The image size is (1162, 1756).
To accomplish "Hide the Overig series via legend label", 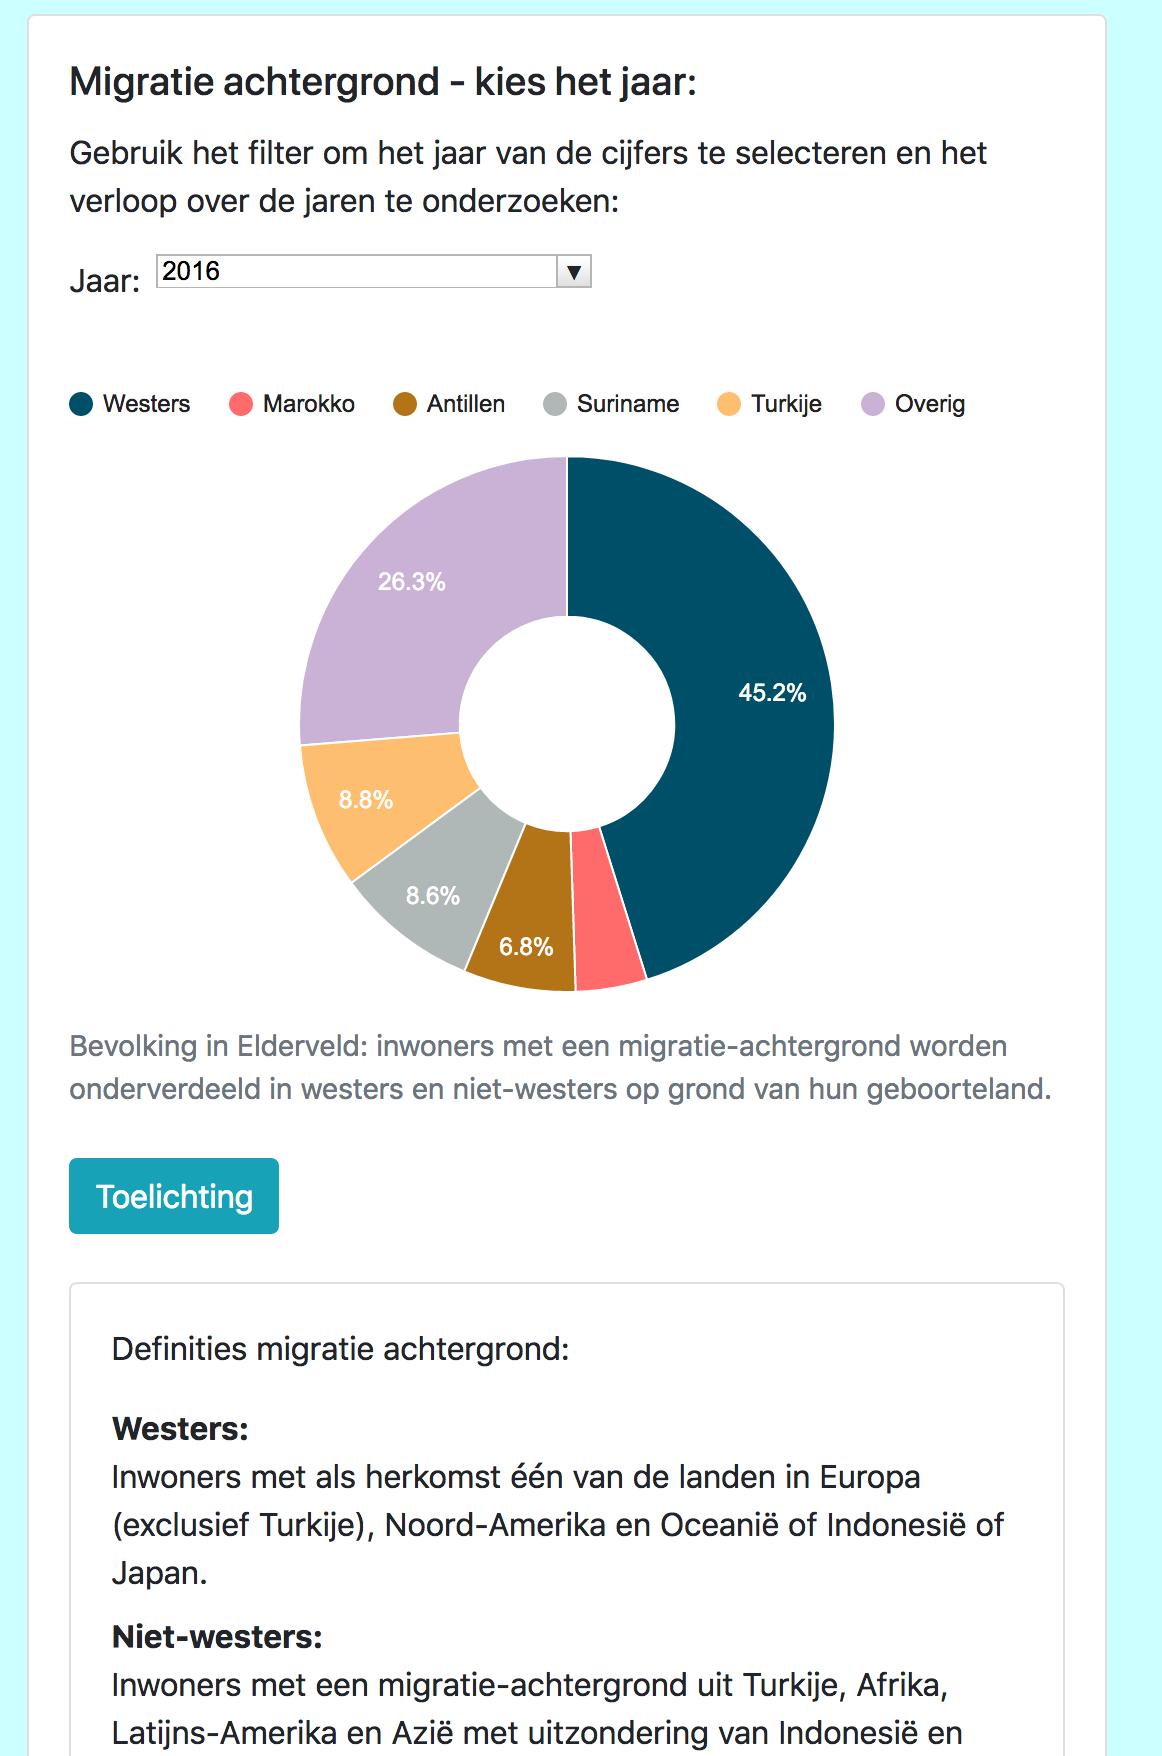I will pos(930,404).
